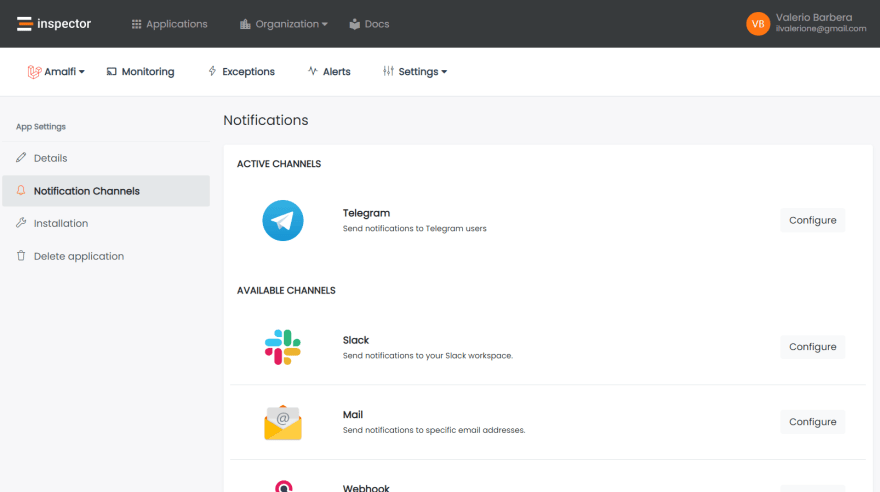Open the Organization dropdown menu

[x=284, y=24]
